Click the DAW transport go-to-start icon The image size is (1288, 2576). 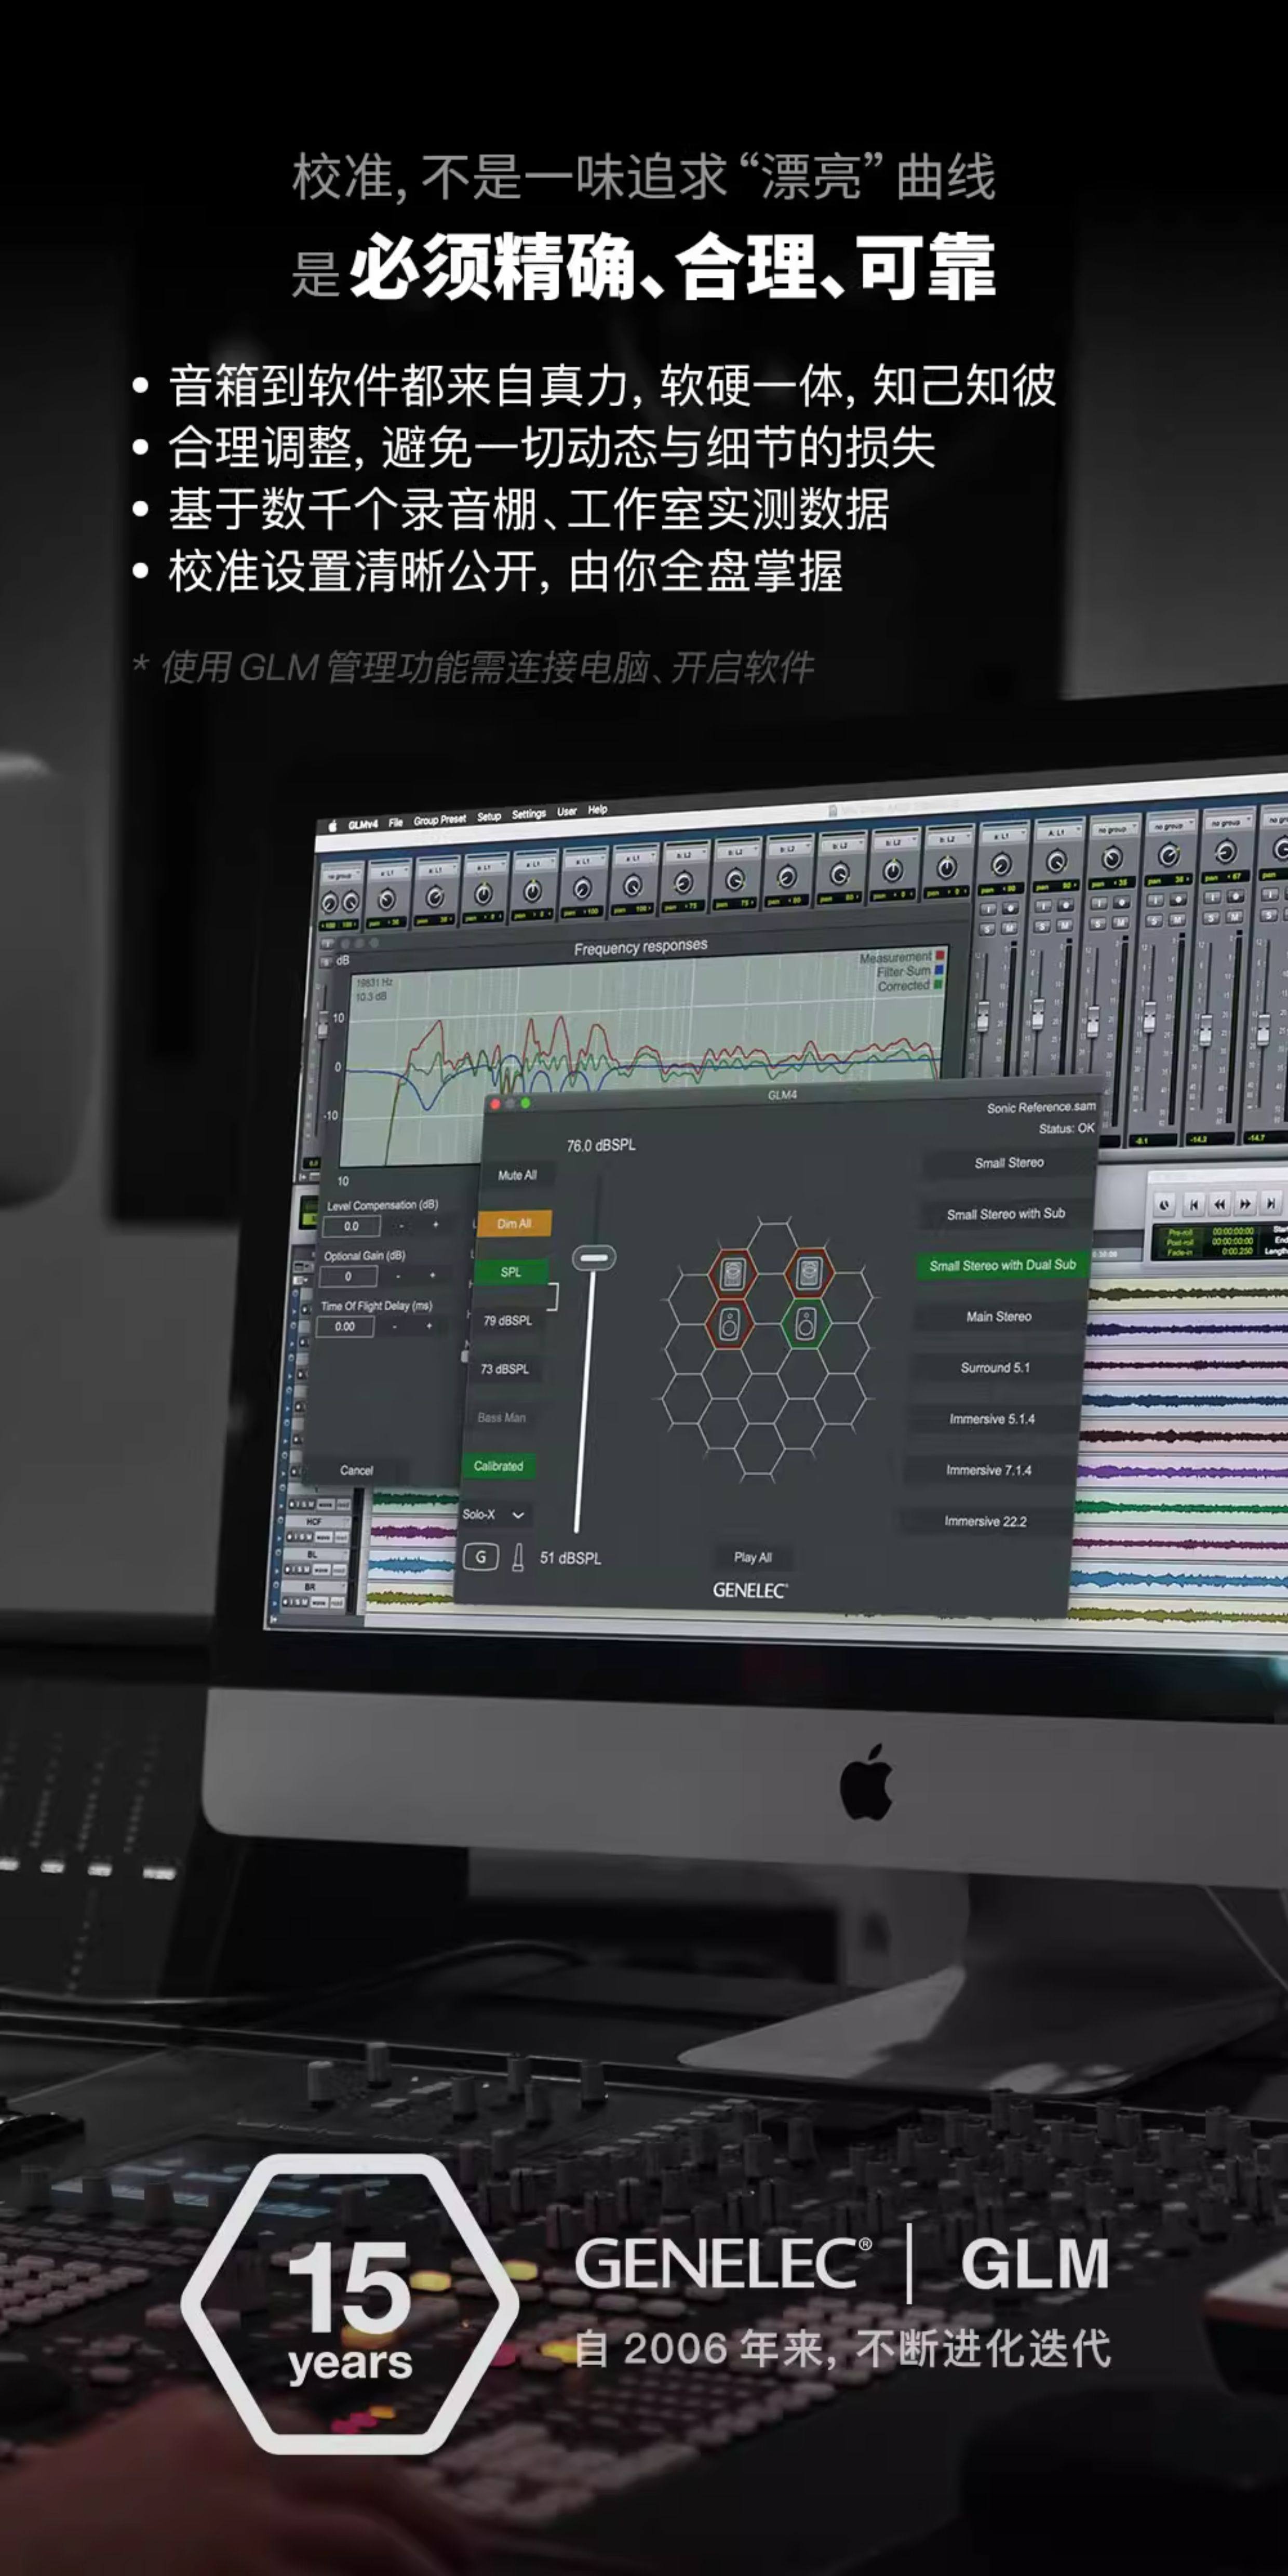(1193, 1204)
